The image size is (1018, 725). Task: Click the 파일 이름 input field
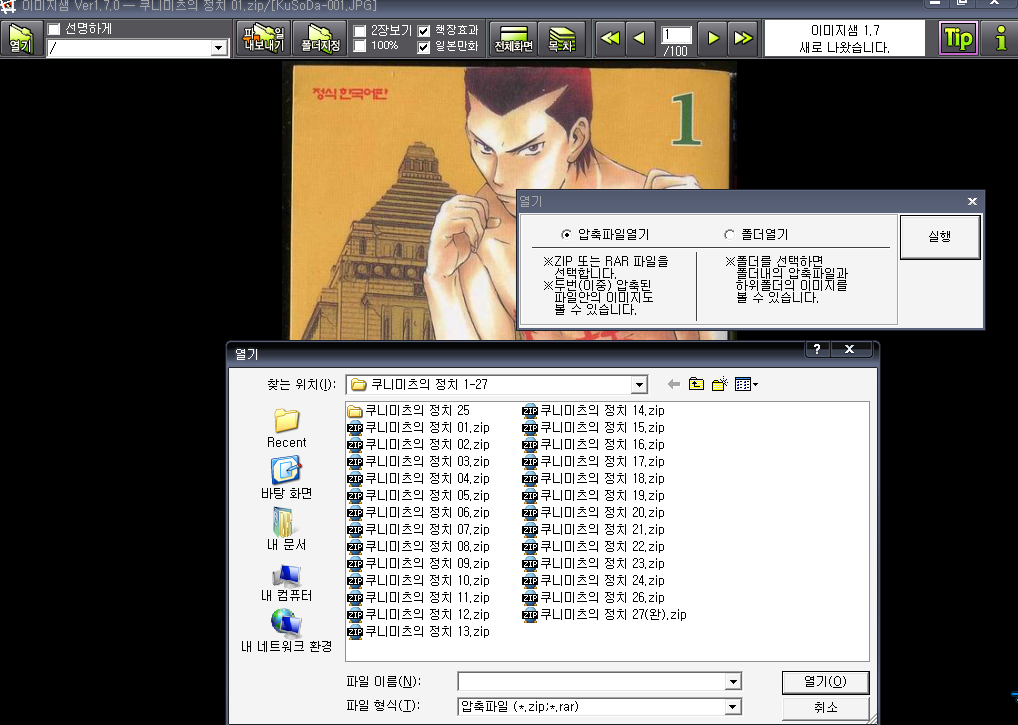[592, 682]
